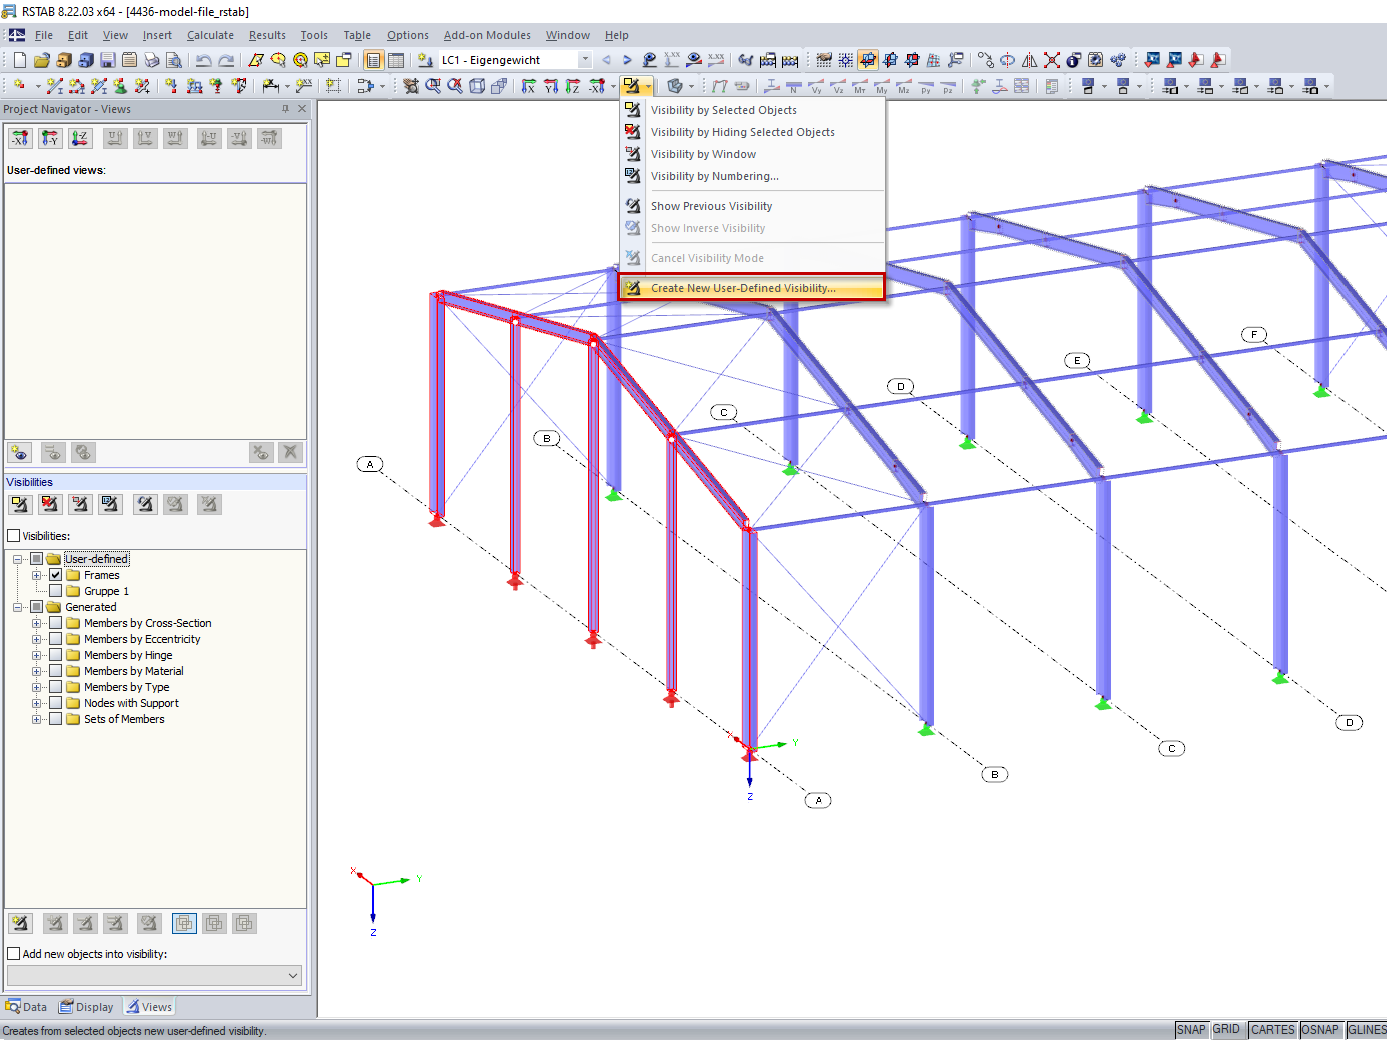Choose Show Previous Visibility menu entry
Viewport: 1387px width, 1040px height.
pyautogui.click(x=752, y=206)
